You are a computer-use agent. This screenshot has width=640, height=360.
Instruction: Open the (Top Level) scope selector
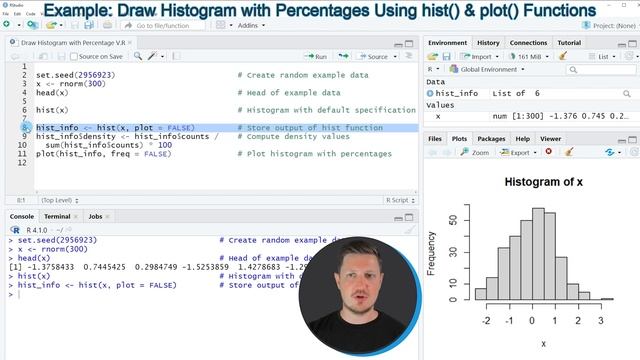(60, 200)
